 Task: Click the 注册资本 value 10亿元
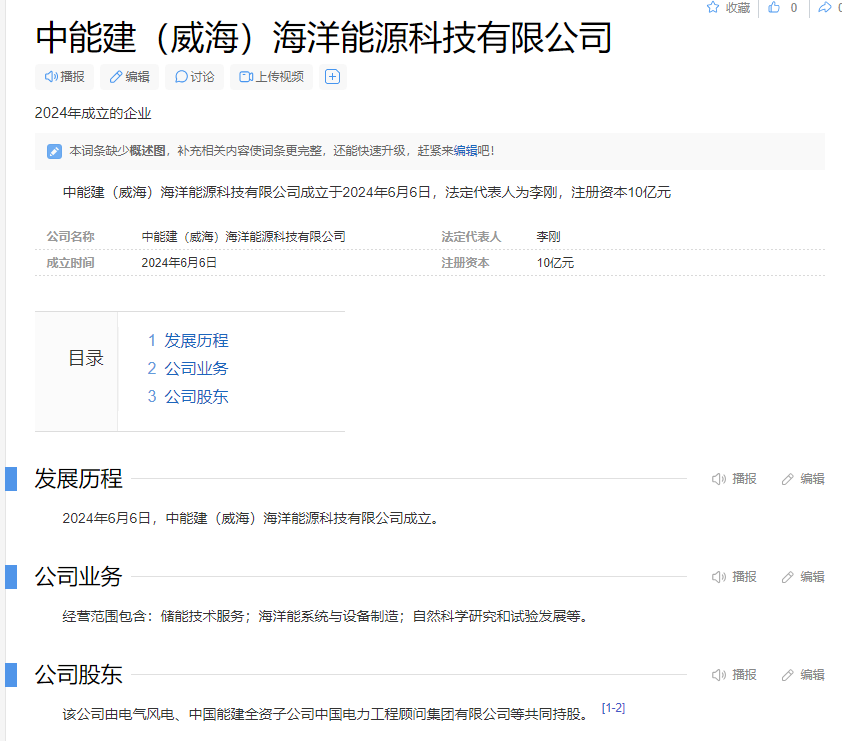(555, 263)
